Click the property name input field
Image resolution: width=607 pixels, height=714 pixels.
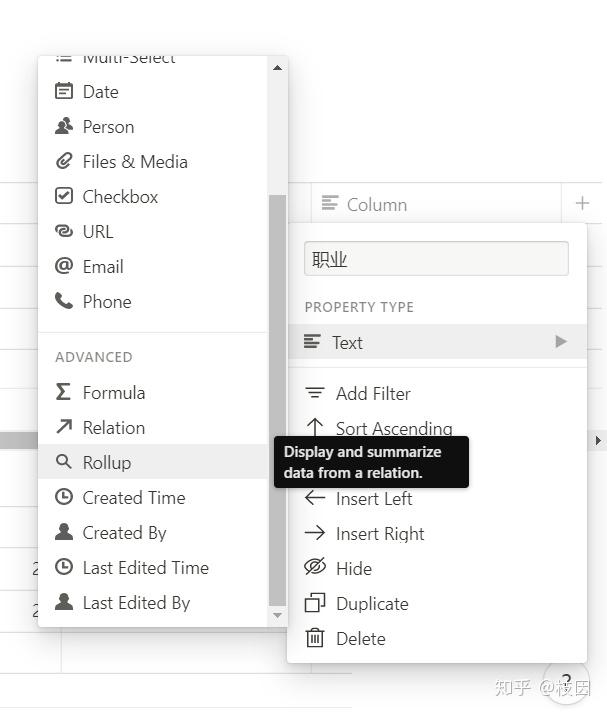point(436,259)
